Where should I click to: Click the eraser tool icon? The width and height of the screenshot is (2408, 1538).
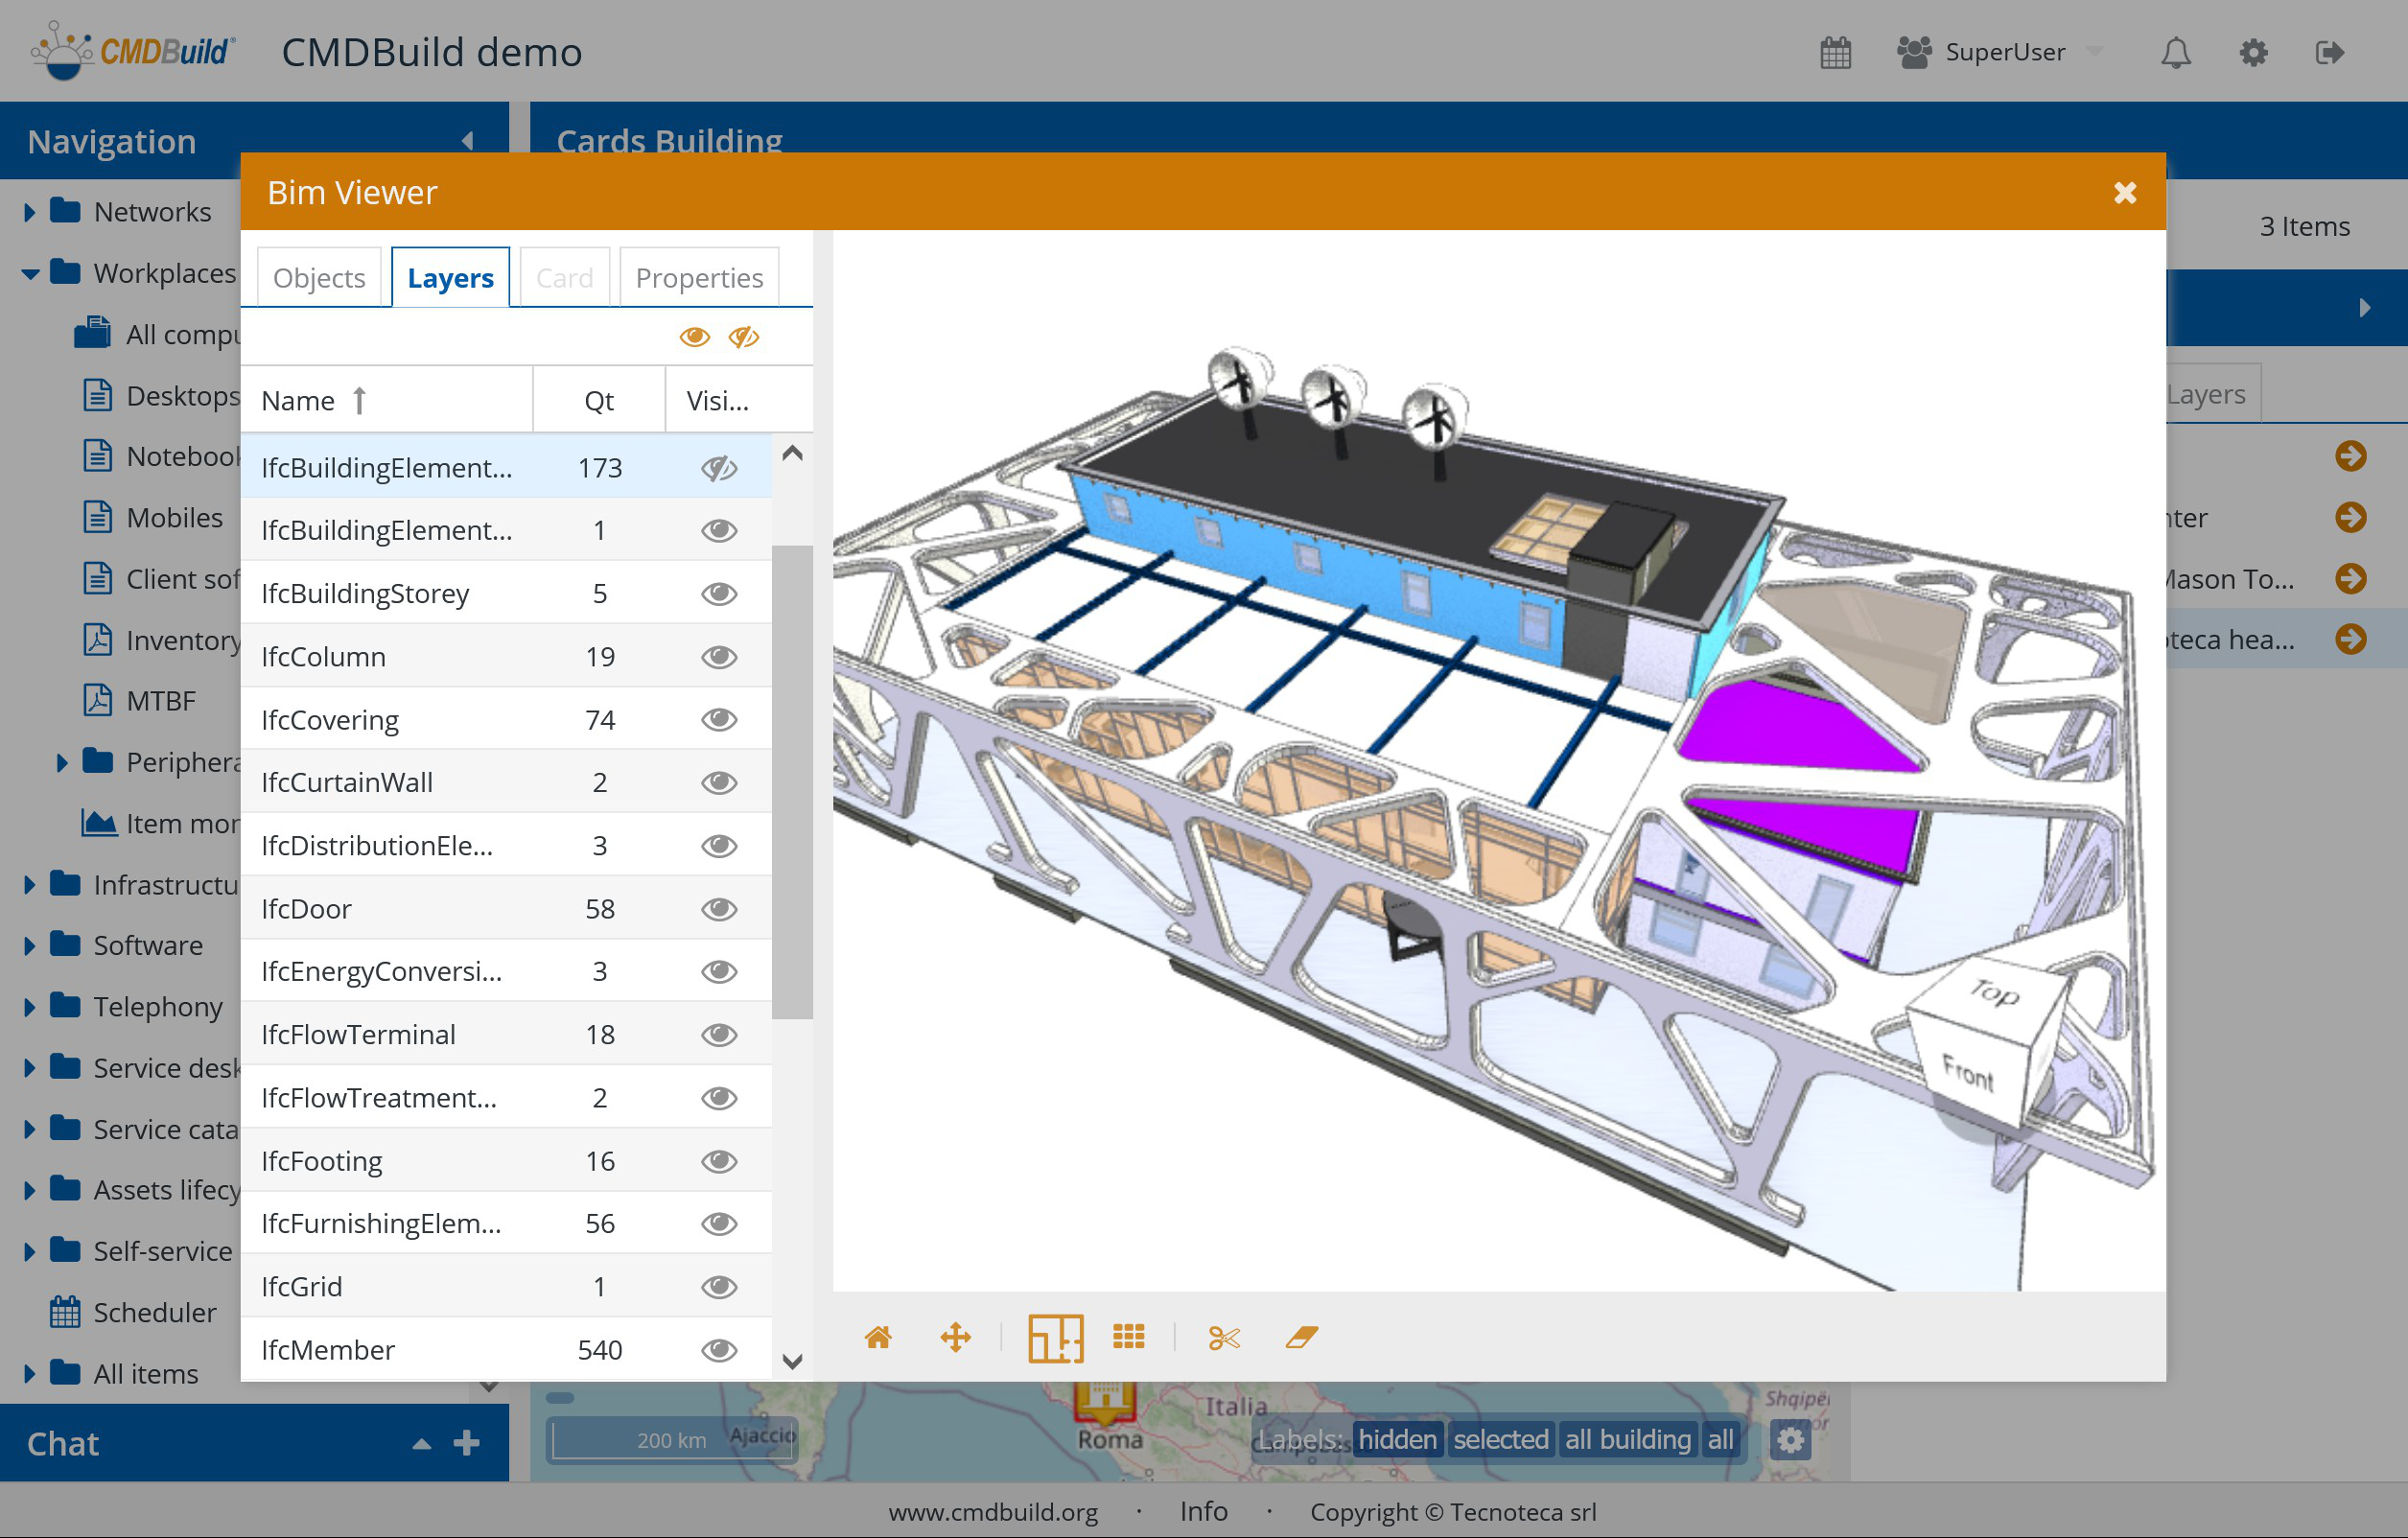pyautogui.click(x=1301, y=1337)
